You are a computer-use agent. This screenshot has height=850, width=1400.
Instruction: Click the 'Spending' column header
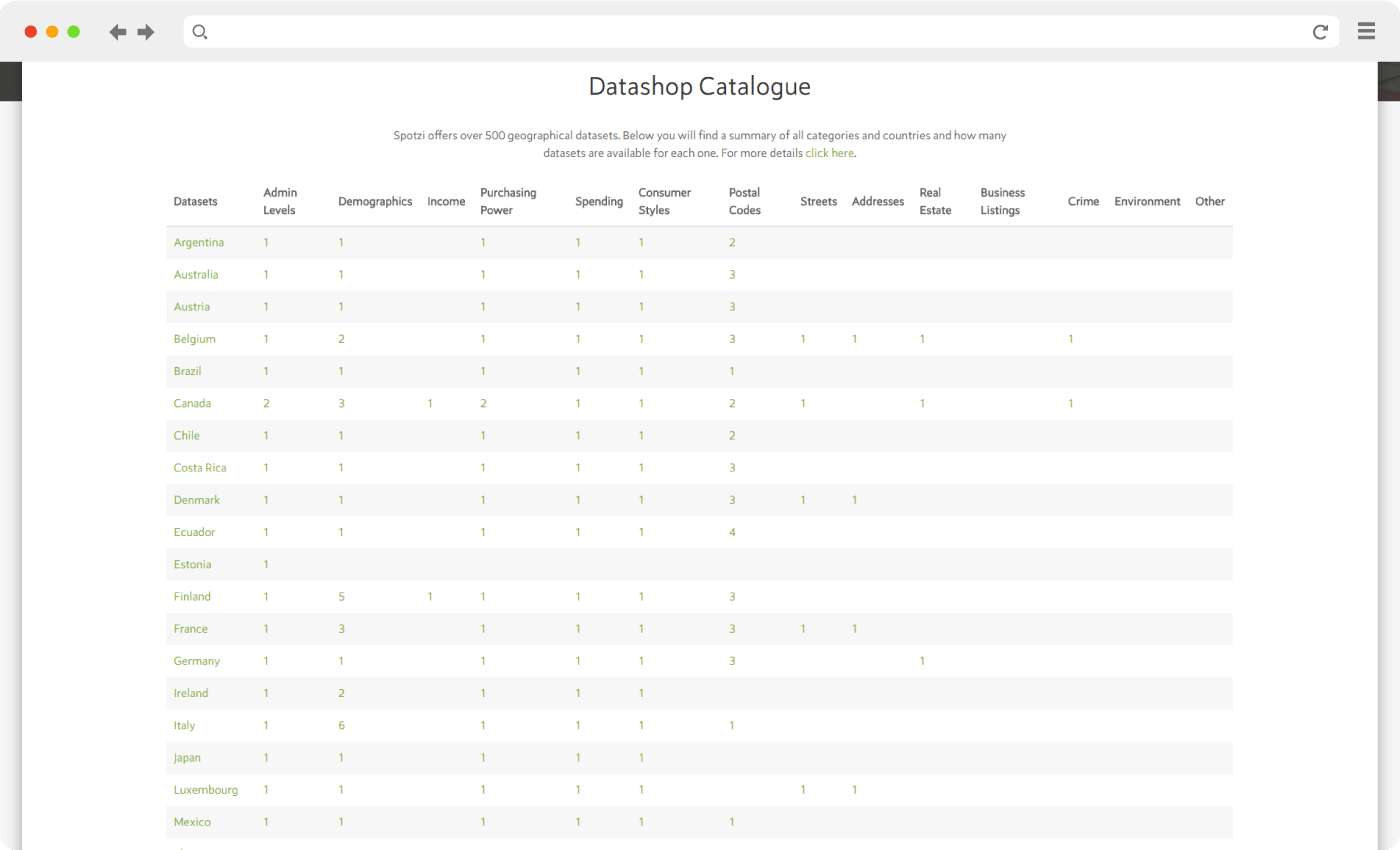pyautogui.click(x=599, y=201)
